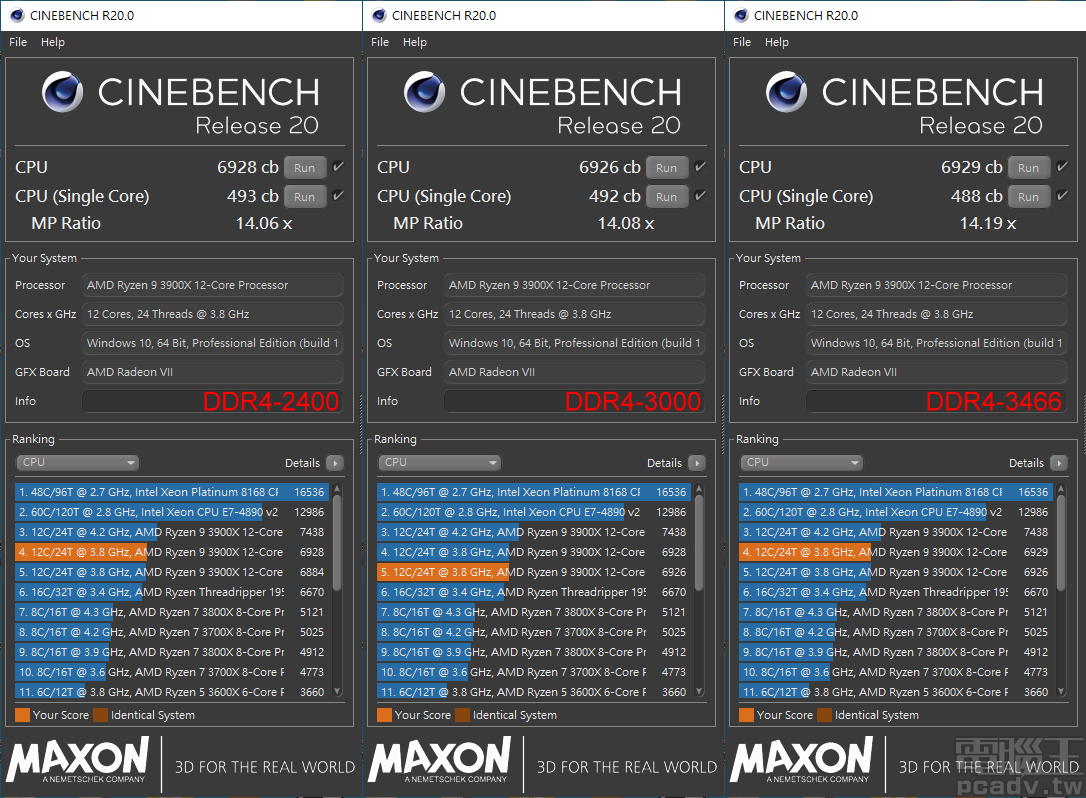
Task: Click the Cinebench cube icon in DDR4-2400 title bar
Action: pos(15,15)
